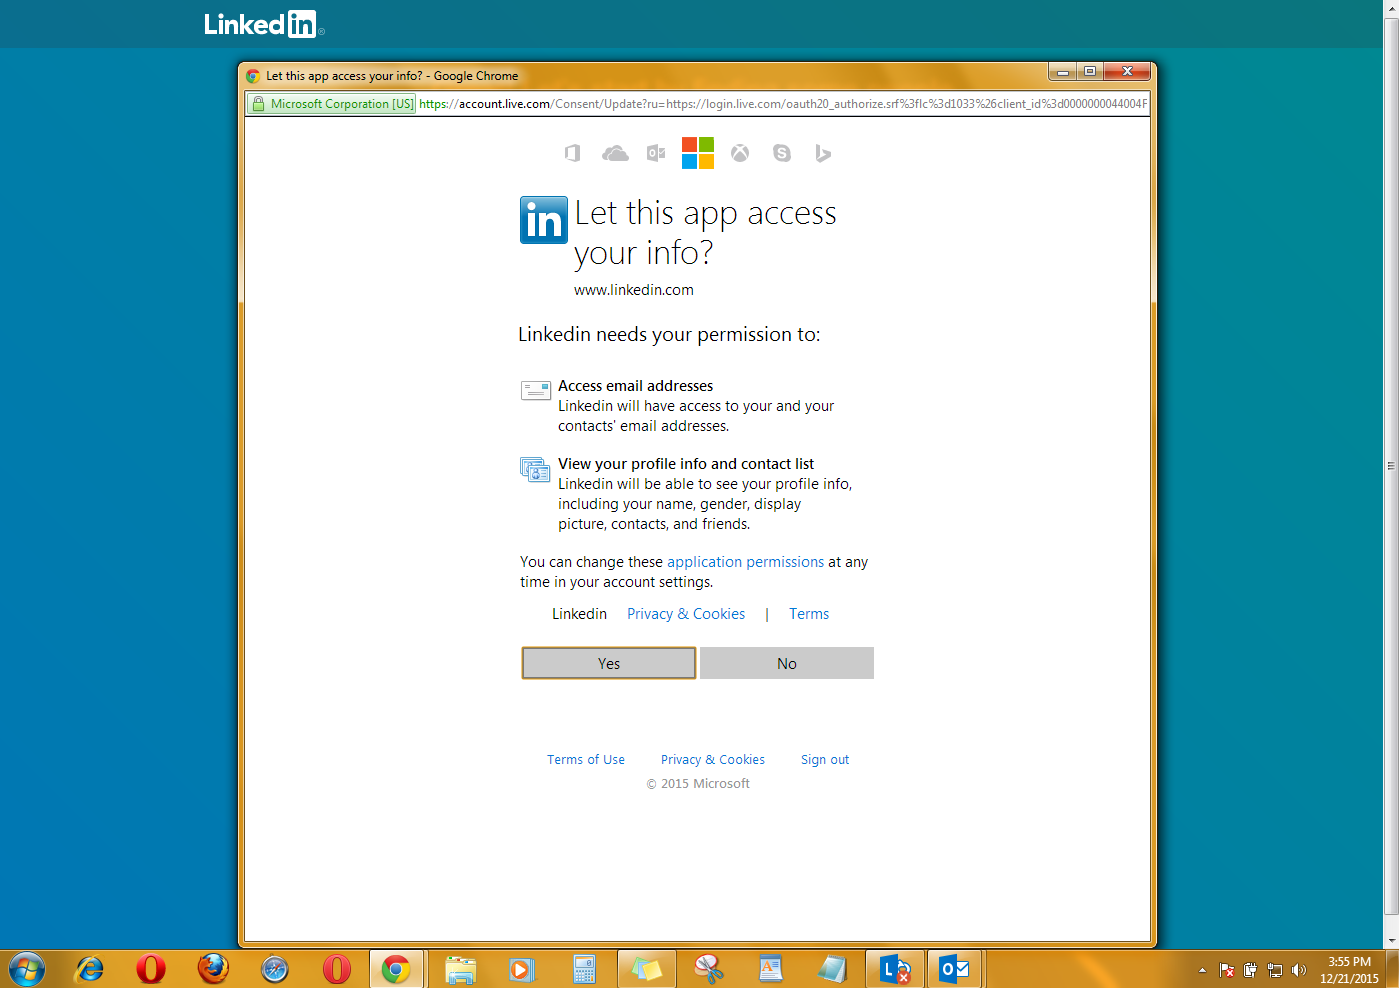Open Windows Media Player from taskbar
The width and height of the screenshot is (1399, 988).
523,969
